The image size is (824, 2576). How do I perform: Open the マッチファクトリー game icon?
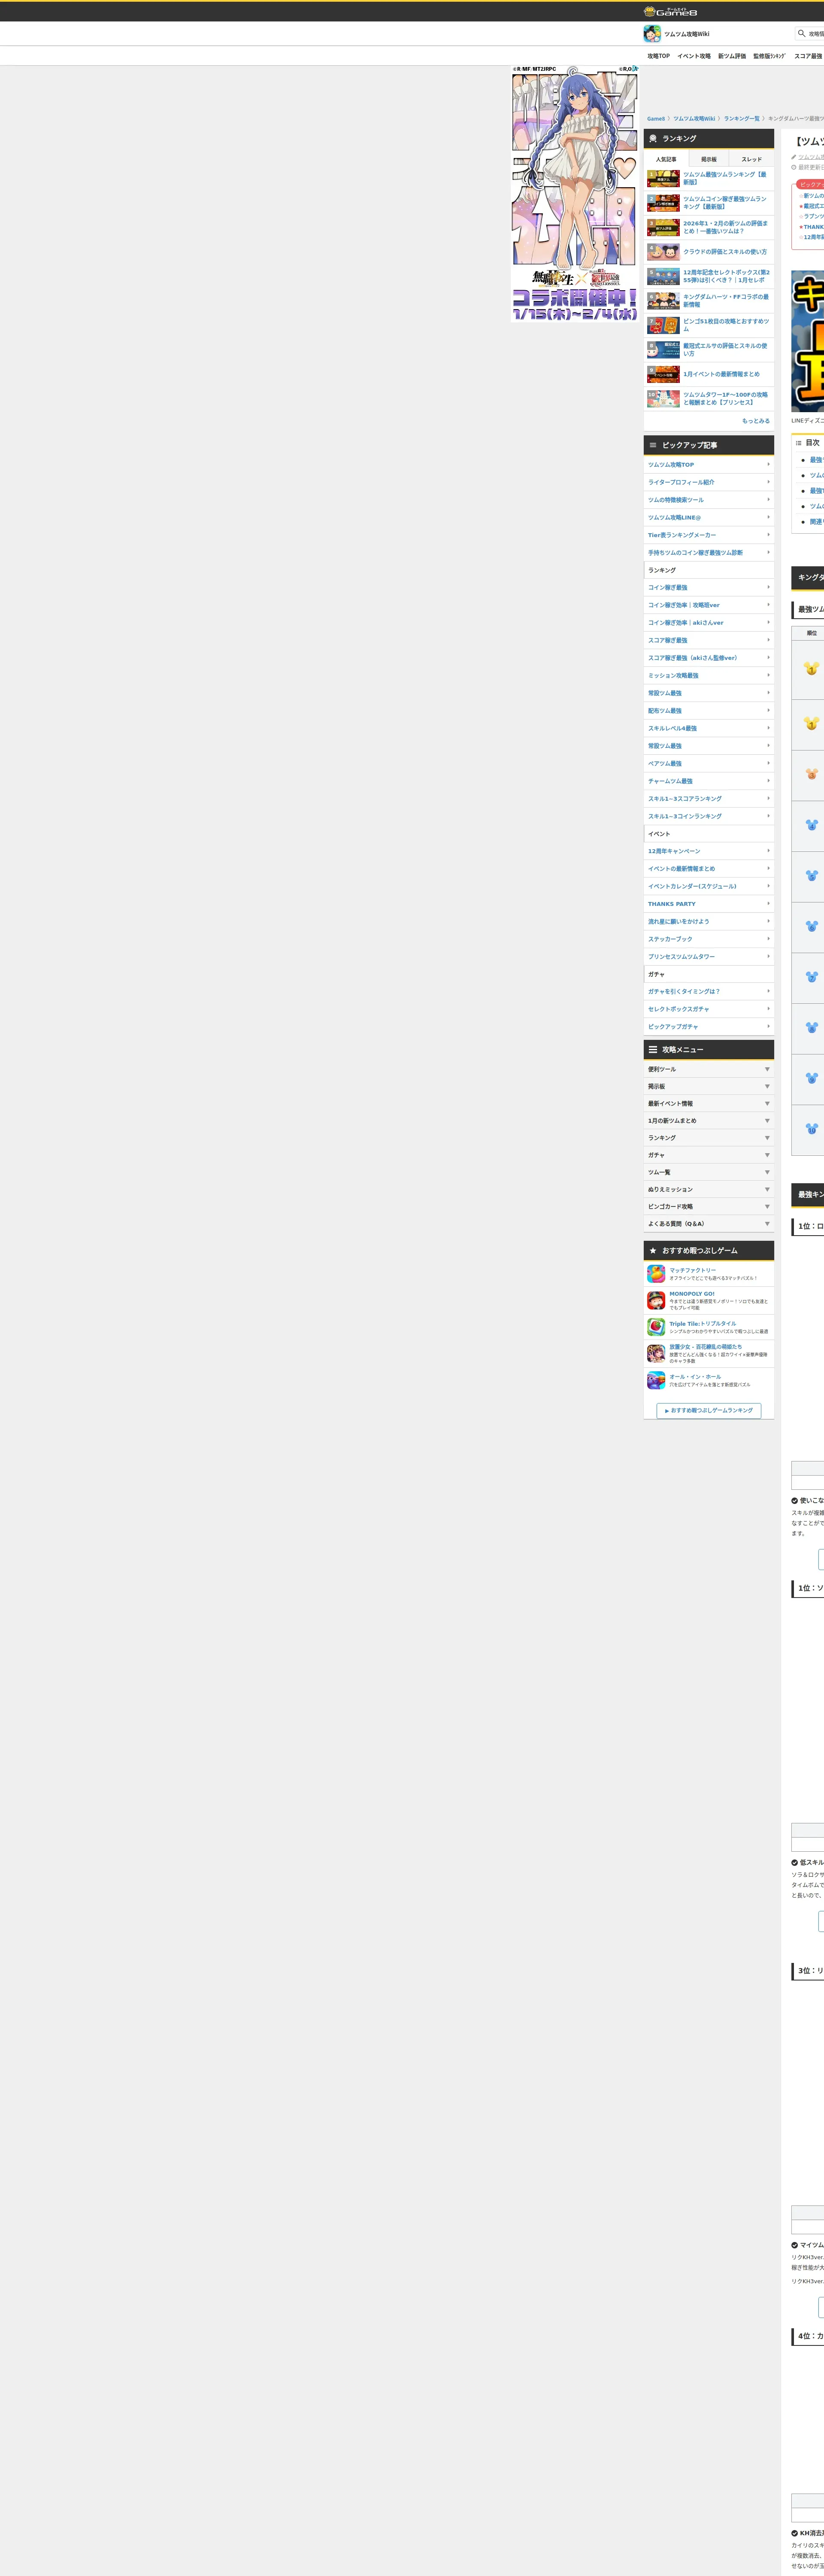(x=656, y=1273)
